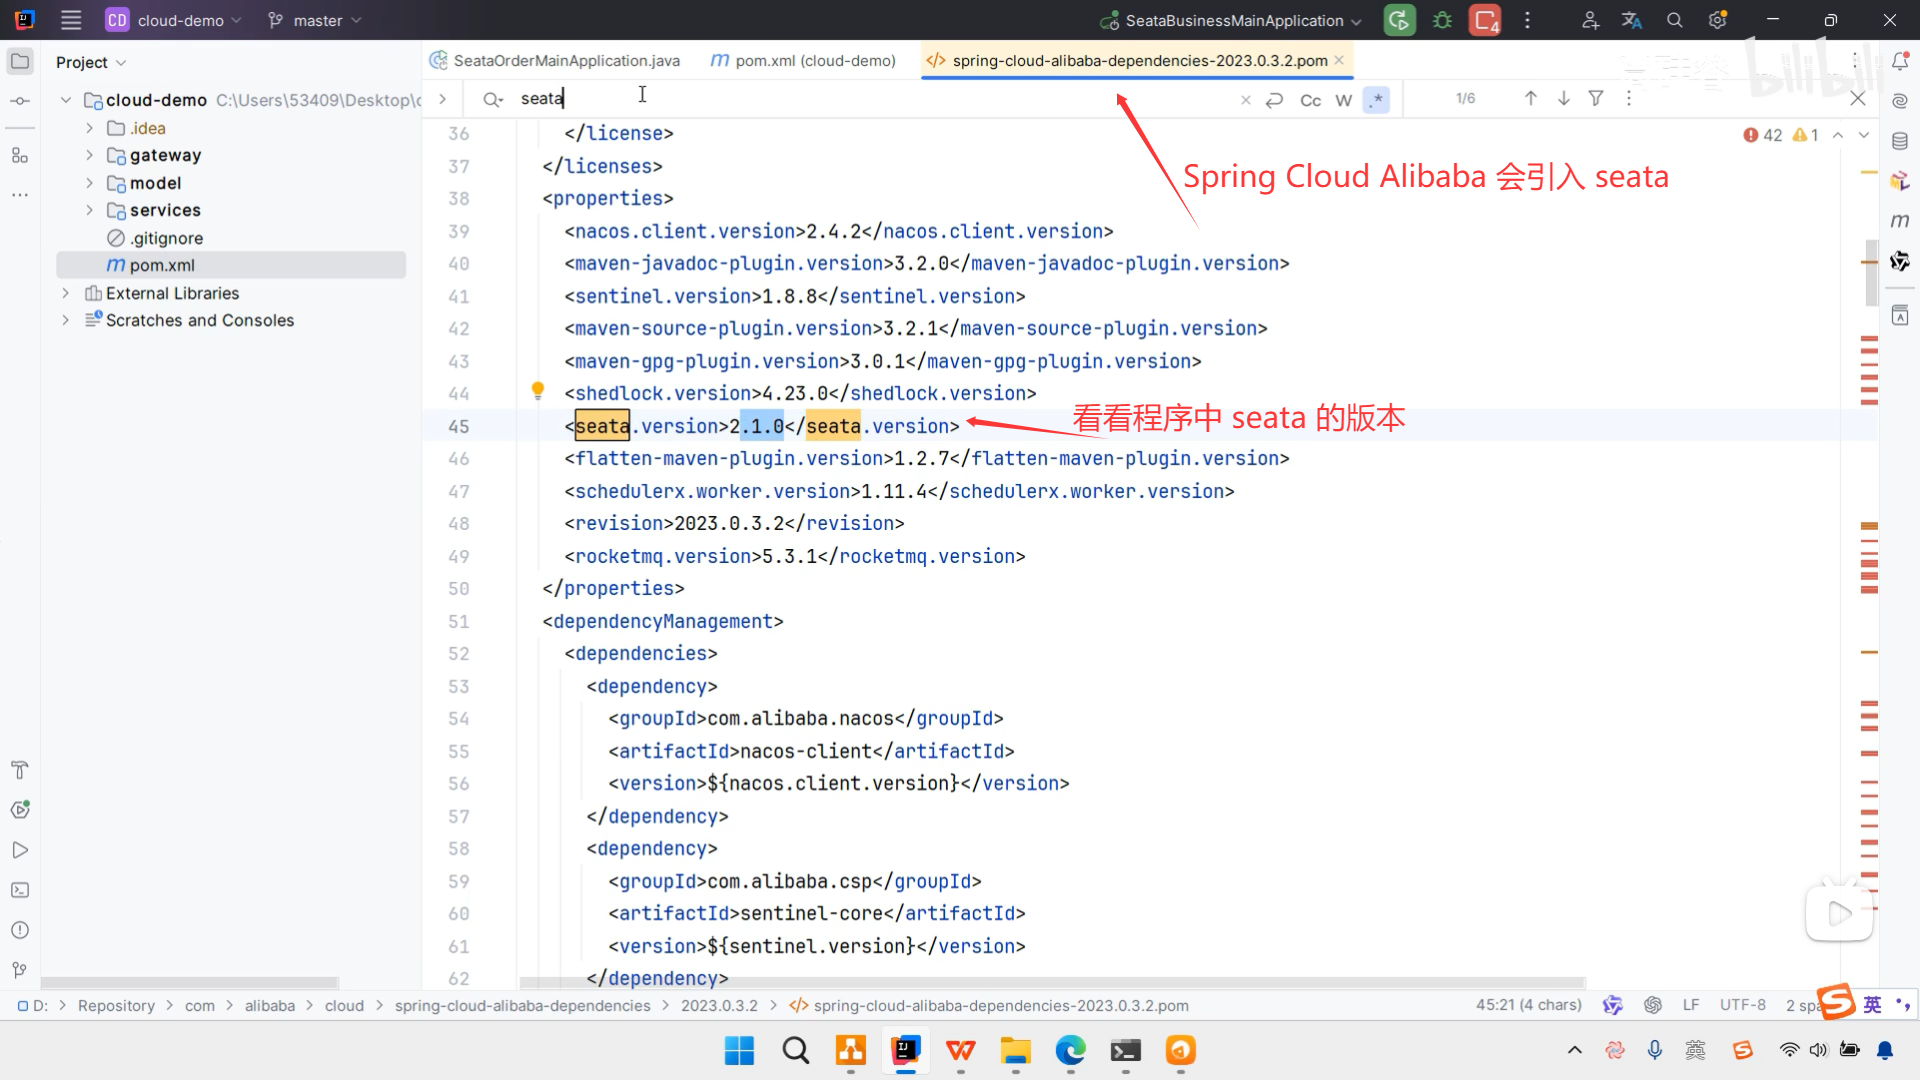The image size is (1920, 1080).
Task: Click the UTF-8 encoding status widget
Action: tap(1742, 1005)
